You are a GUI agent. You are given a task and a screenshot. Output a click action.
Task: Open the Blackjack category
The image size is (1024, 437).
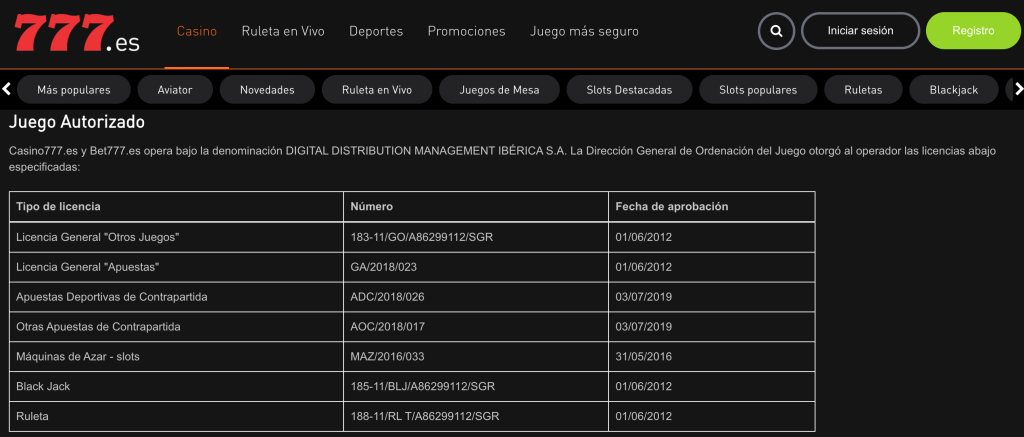[x=953, y=90]
